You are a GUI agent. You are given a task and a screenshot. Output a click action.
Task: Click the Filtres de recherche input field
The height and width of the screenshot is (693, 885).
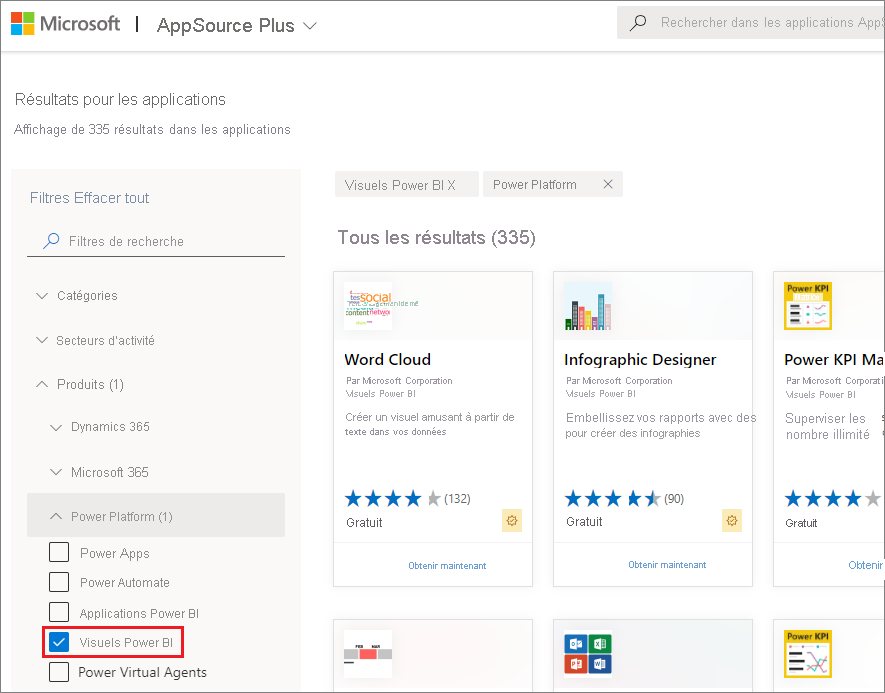(156, 242)
